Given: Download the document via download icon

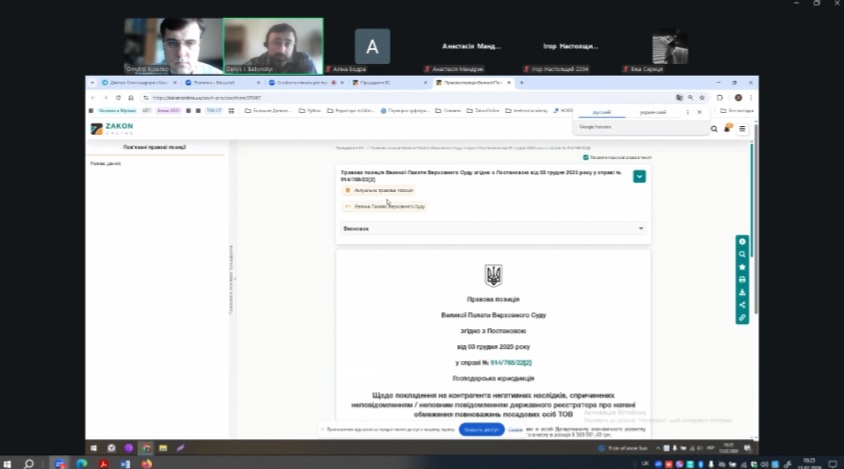Looking at the screenshot, I should pos(742,292).
